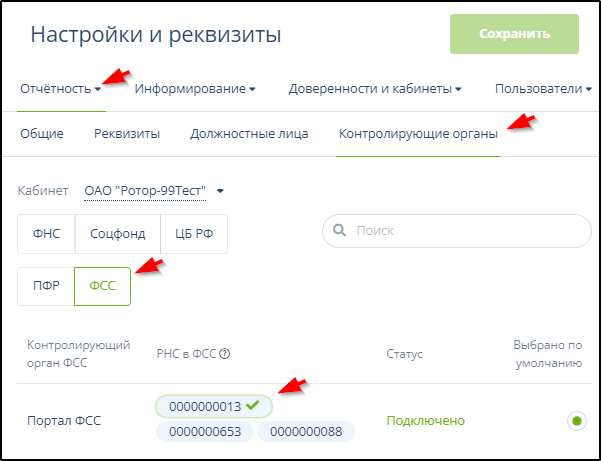Image resolution: width=601 pixels, height=461 pixels.
Task: Open the Кабинет selector ОАО "Ротор-99Тест"
Action: pyautogui.click(x=154, y=190)
